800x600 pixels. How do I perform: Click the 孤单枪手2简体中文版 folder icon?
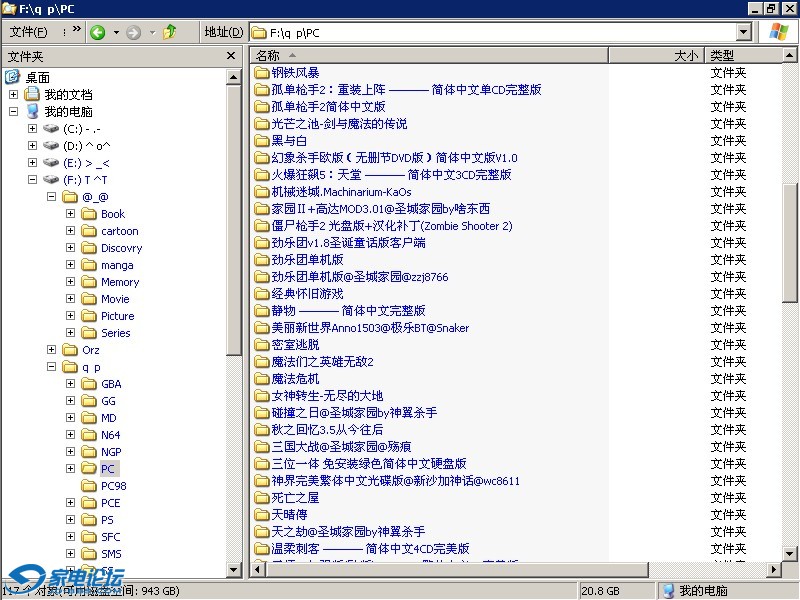[x=262, y=107]
